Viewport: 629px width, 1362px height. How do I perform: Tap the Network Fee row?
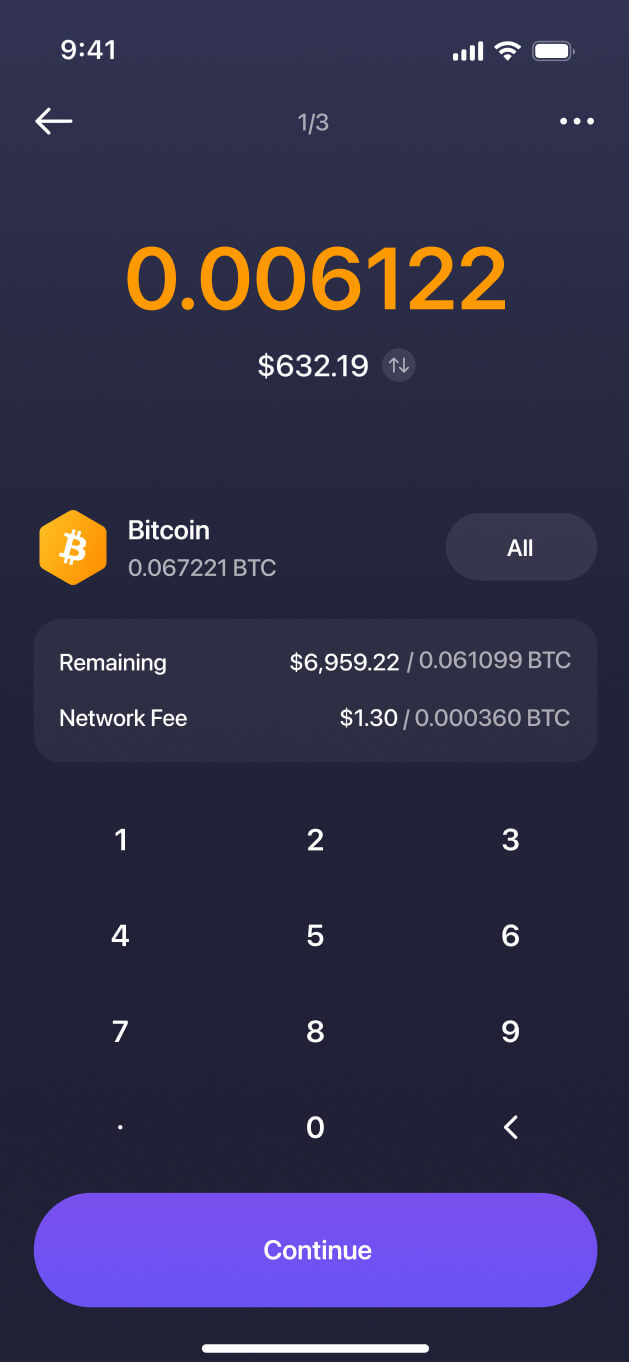(x=315, y=718)
